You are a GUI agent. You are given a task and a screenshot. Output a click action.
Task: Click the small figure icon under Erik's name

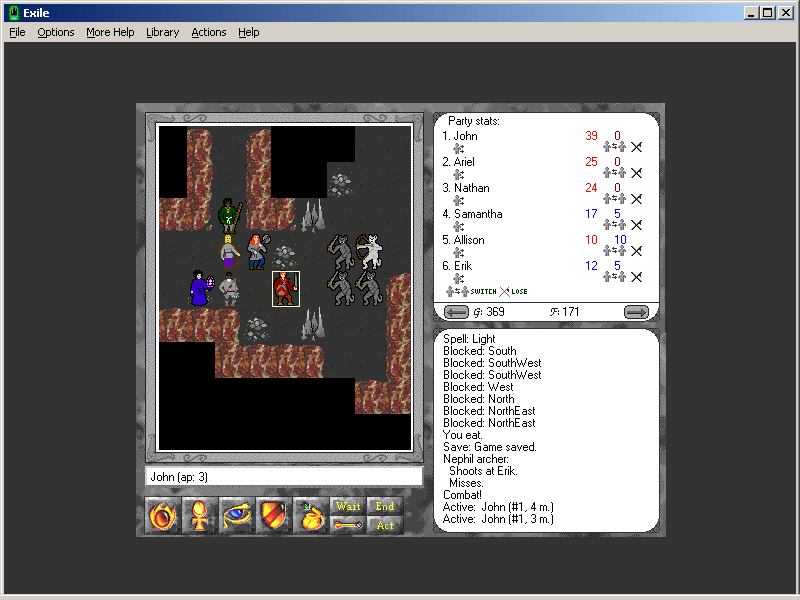[x=459, y=279]
